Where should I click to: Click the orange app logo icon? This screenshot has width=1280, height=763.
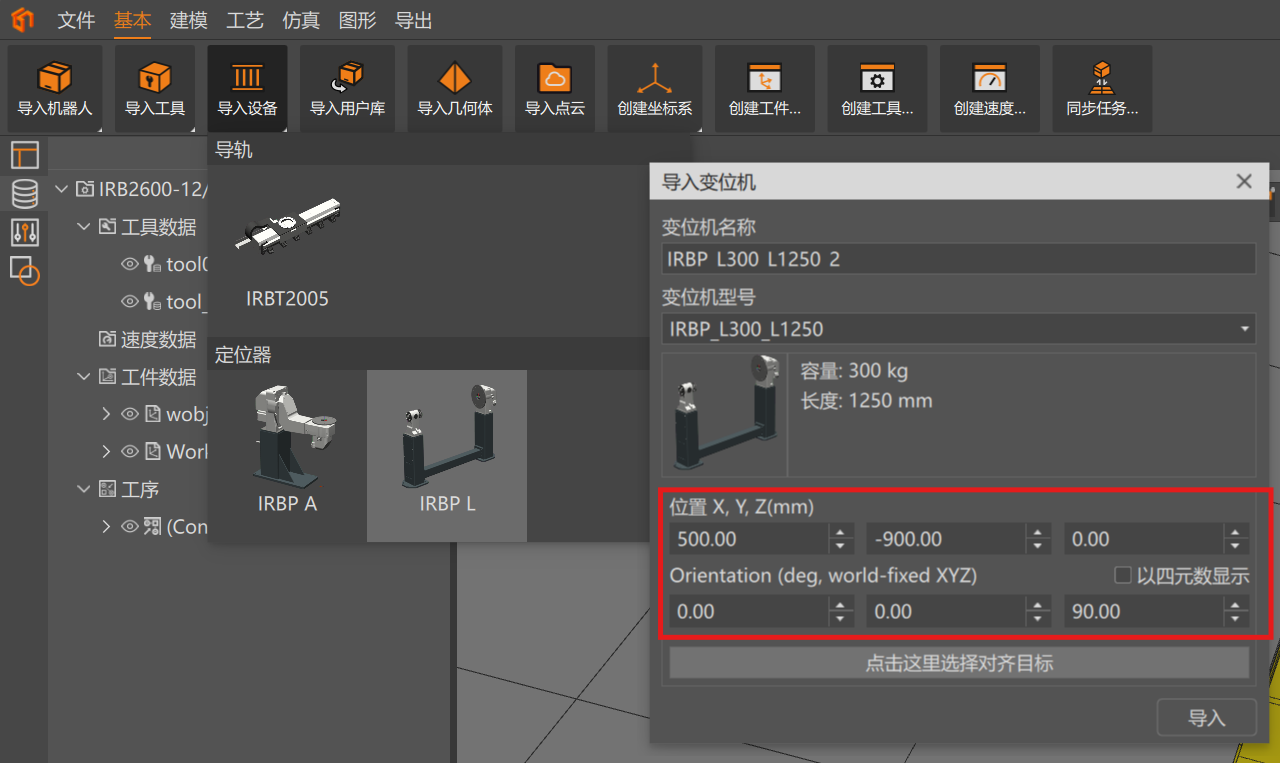pos(23,20)
